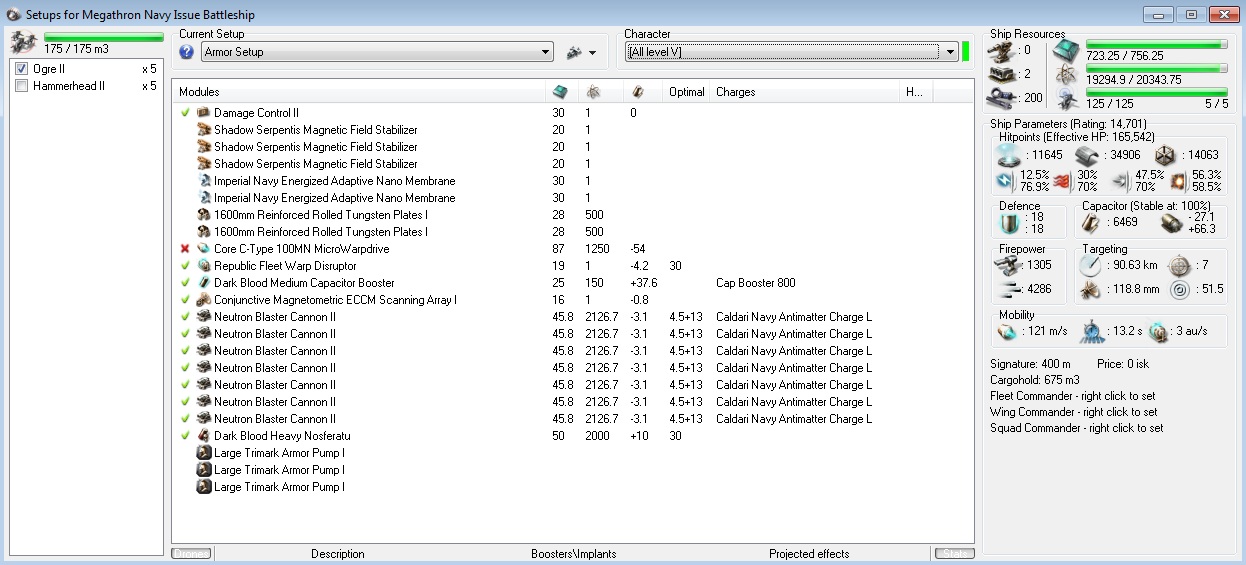Toggle Damage Control II green check status
Screen dimensions: 1246x565
point(185,113)
